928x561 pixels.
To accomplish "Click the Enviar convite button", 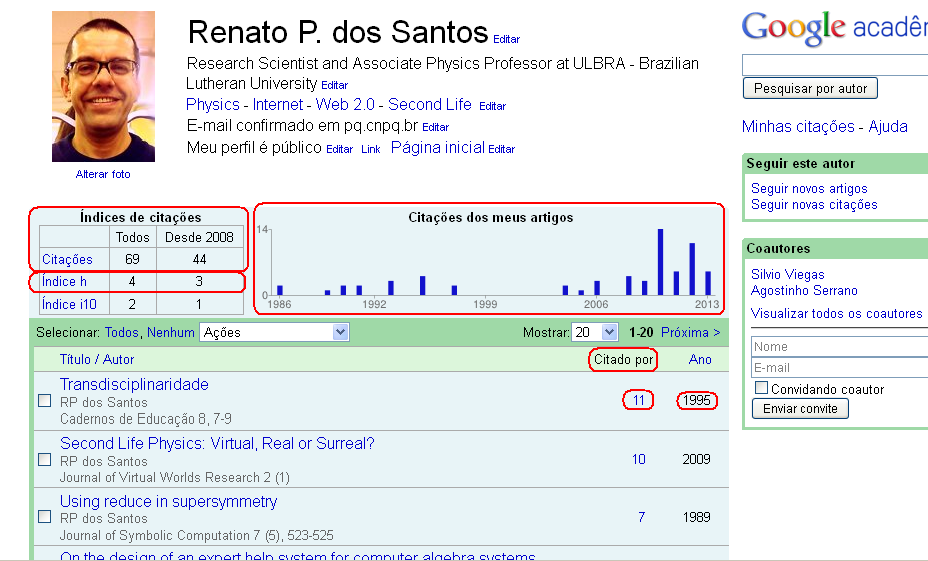I will pos(800,409).
